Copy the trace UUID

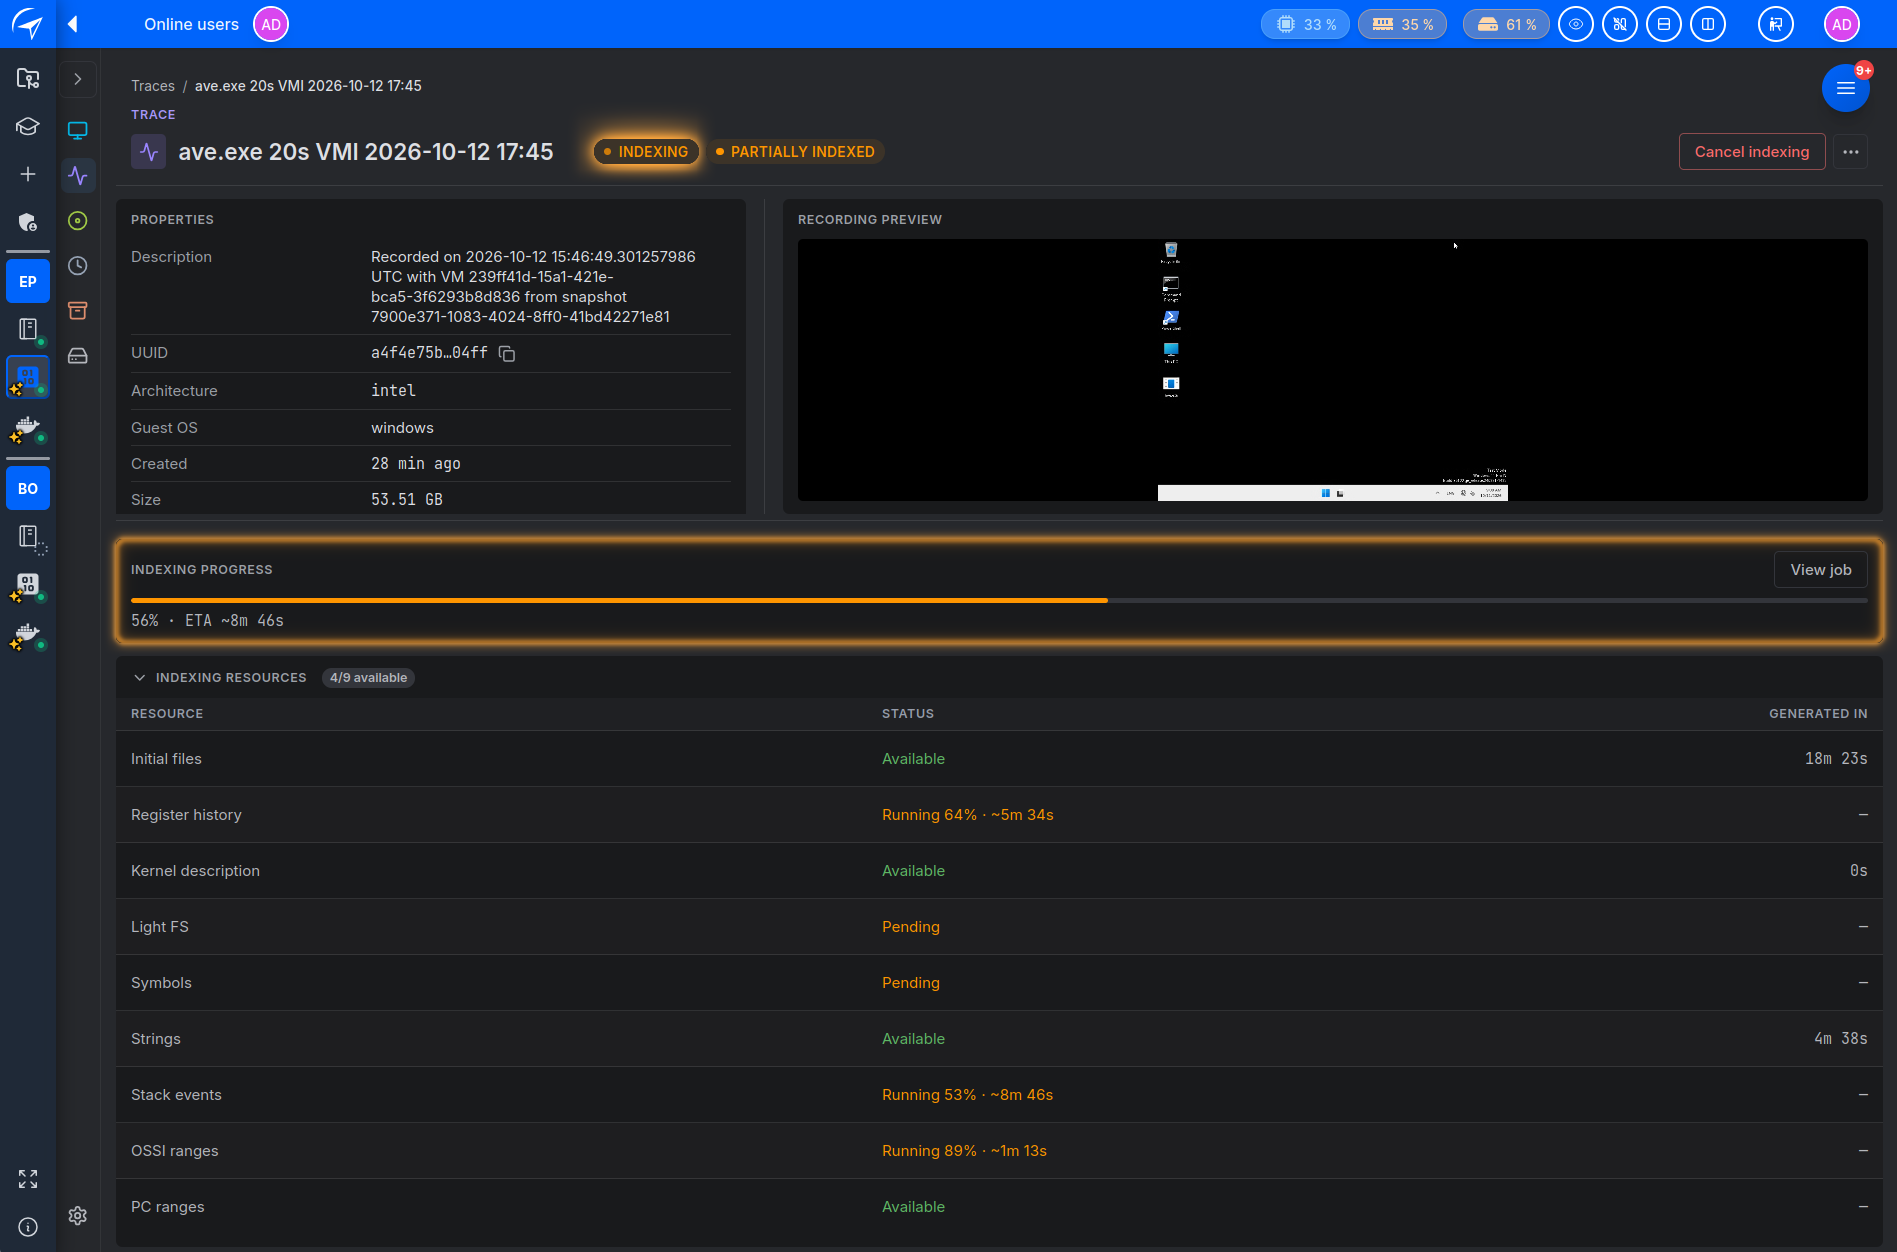click(507, 354)
